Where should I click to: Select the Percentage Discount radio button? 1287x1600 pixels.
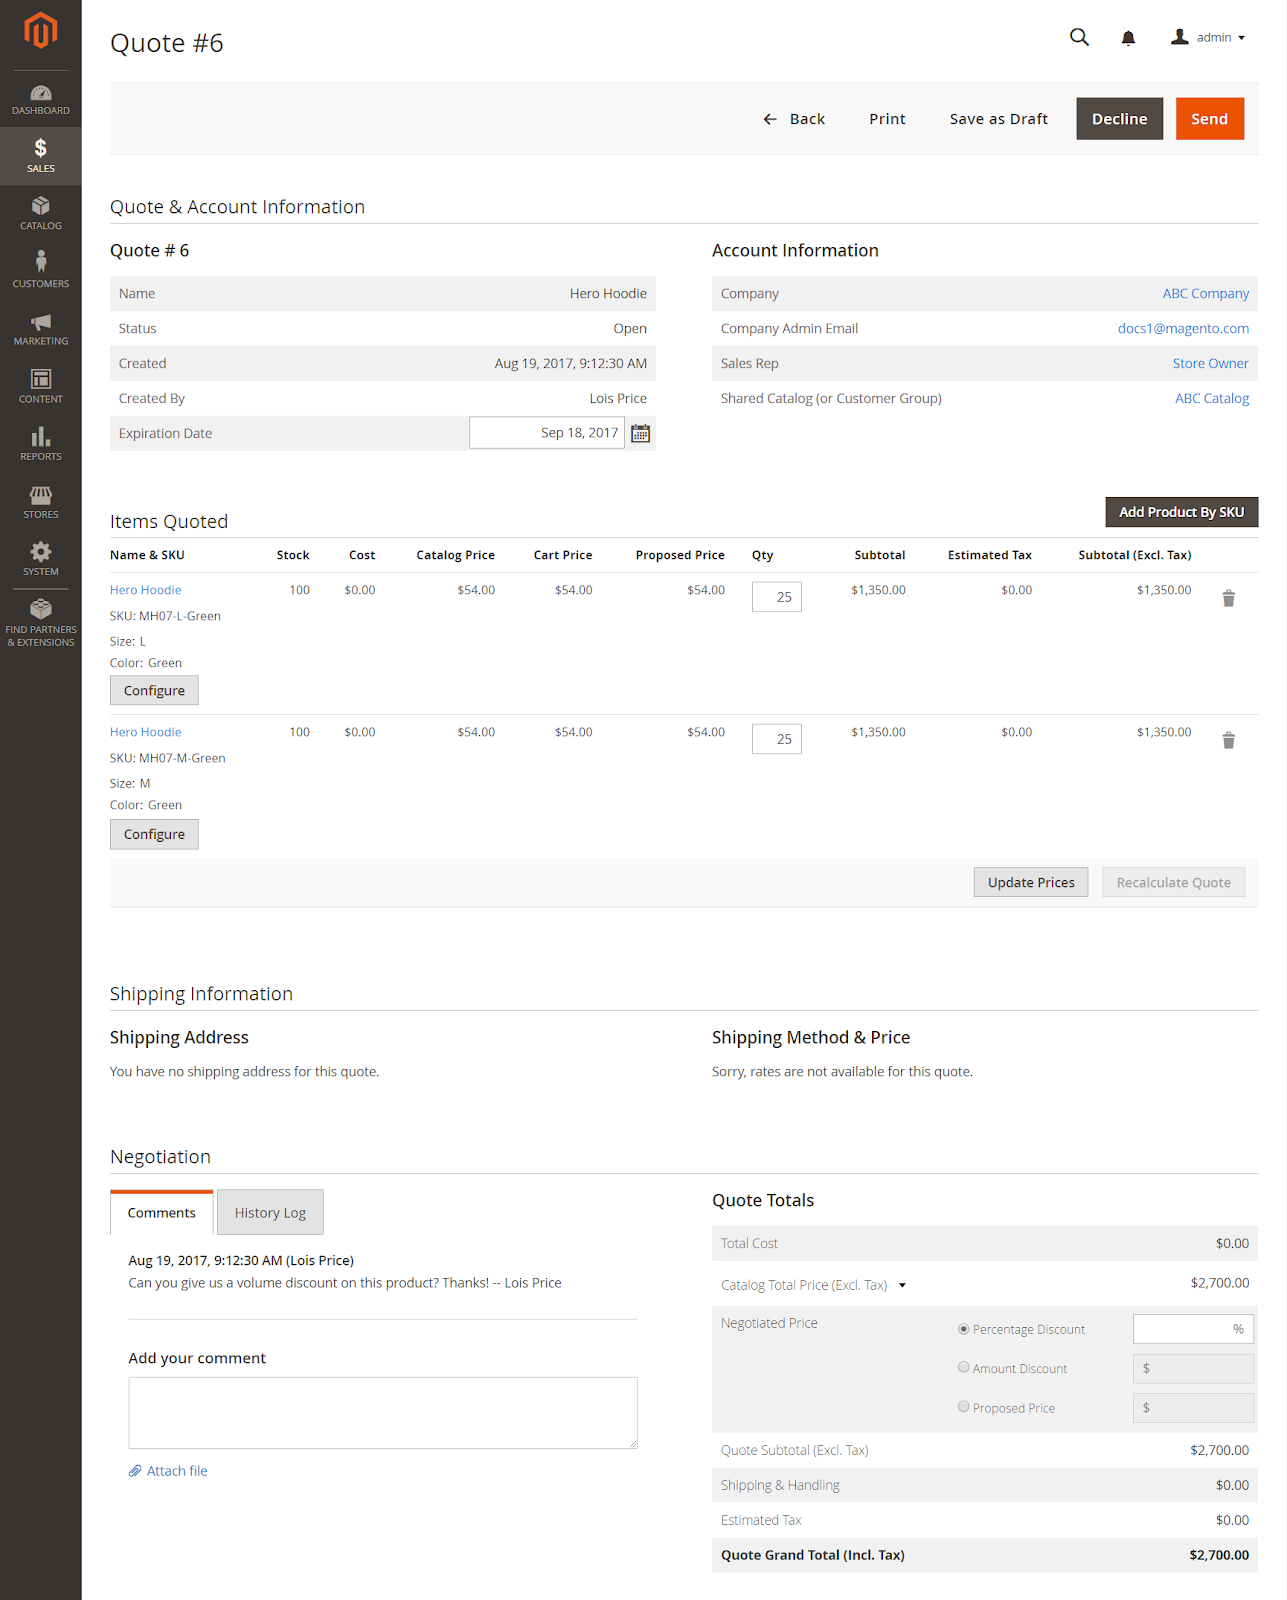click(964, 1329)
